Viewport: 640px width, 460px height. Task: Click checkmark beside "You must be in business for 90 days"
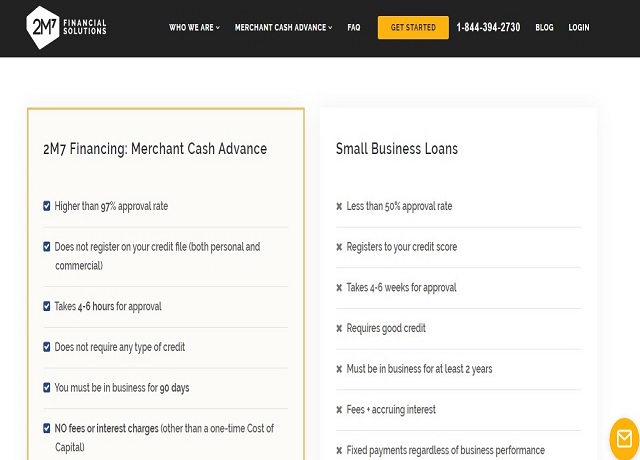pyautogui.click(x=47, y=387)
